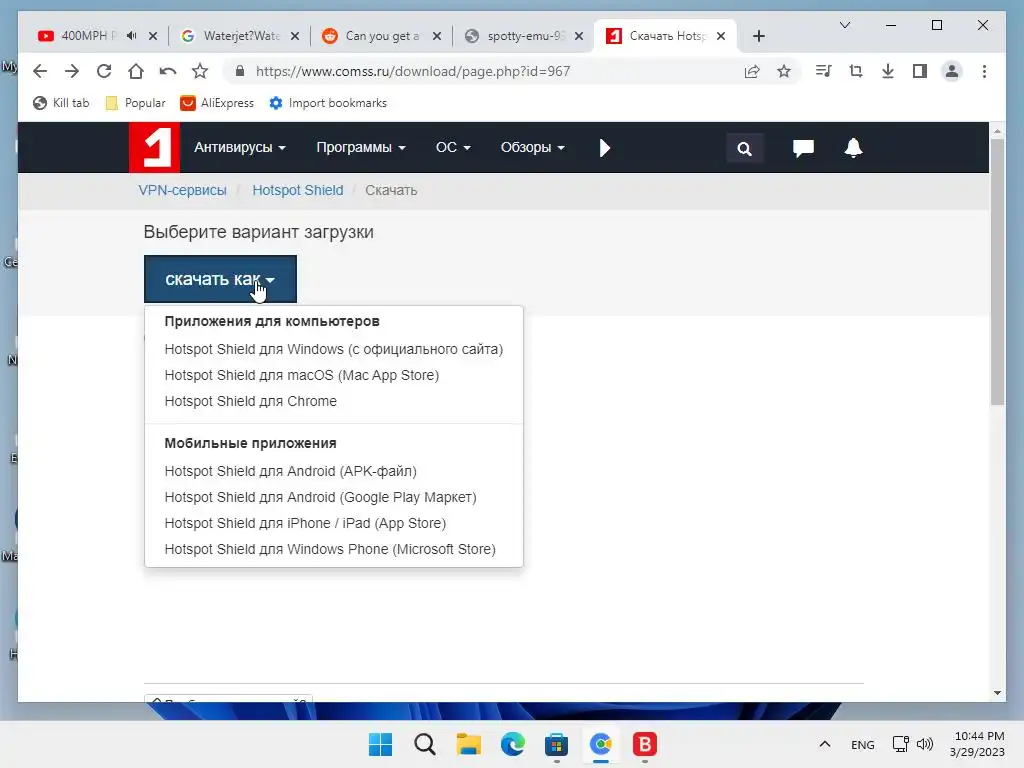Open the Windows Start menu
The image size is (1024, 768).
point(380,744)
